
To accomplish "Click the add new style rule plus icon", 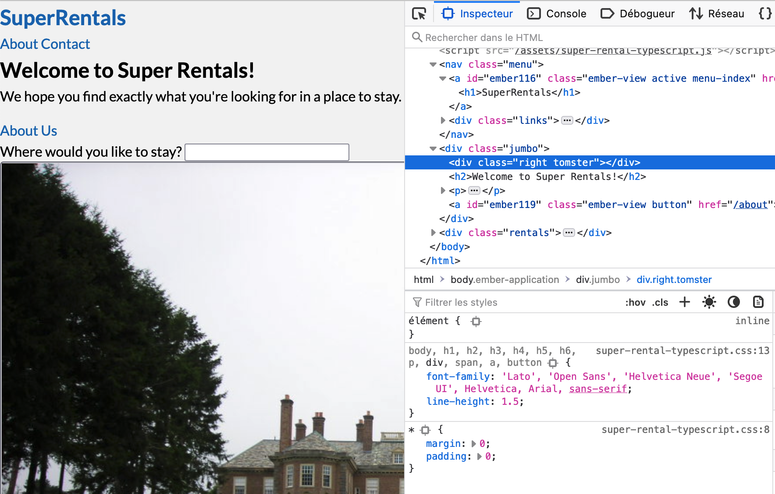I will pyautogui.click(x=684, y=302).
